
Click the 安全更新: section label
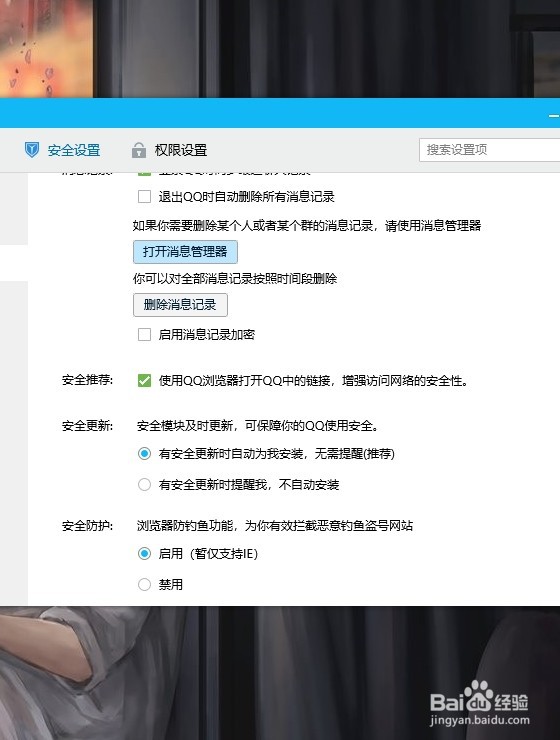click(x=87, y=426)
